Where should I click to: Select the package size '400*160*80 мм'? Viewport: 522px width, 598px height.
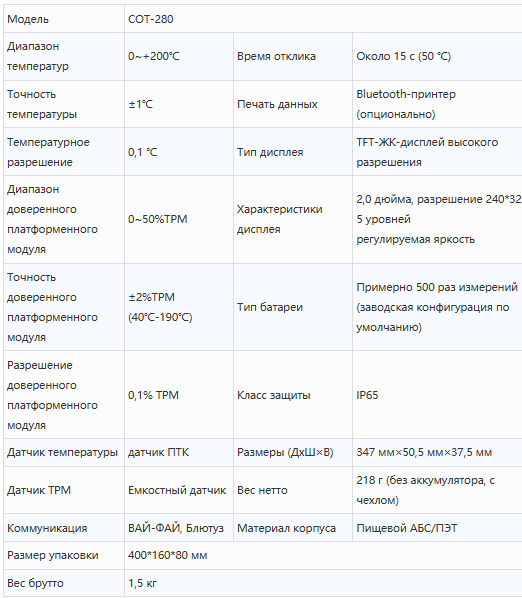(x=167, y=555)
